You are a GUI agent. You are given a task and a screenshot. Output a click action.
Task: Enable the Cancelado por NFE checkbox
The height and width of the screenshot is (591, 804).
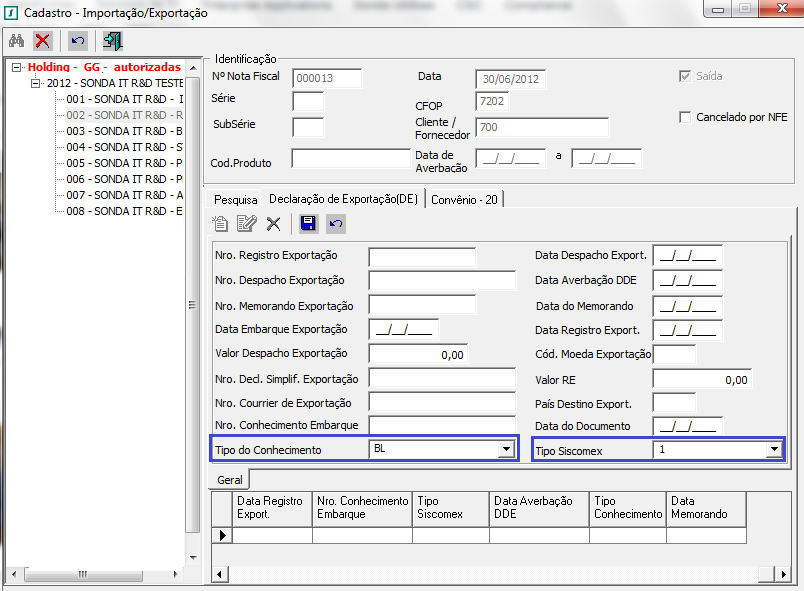tap(685, 117)
